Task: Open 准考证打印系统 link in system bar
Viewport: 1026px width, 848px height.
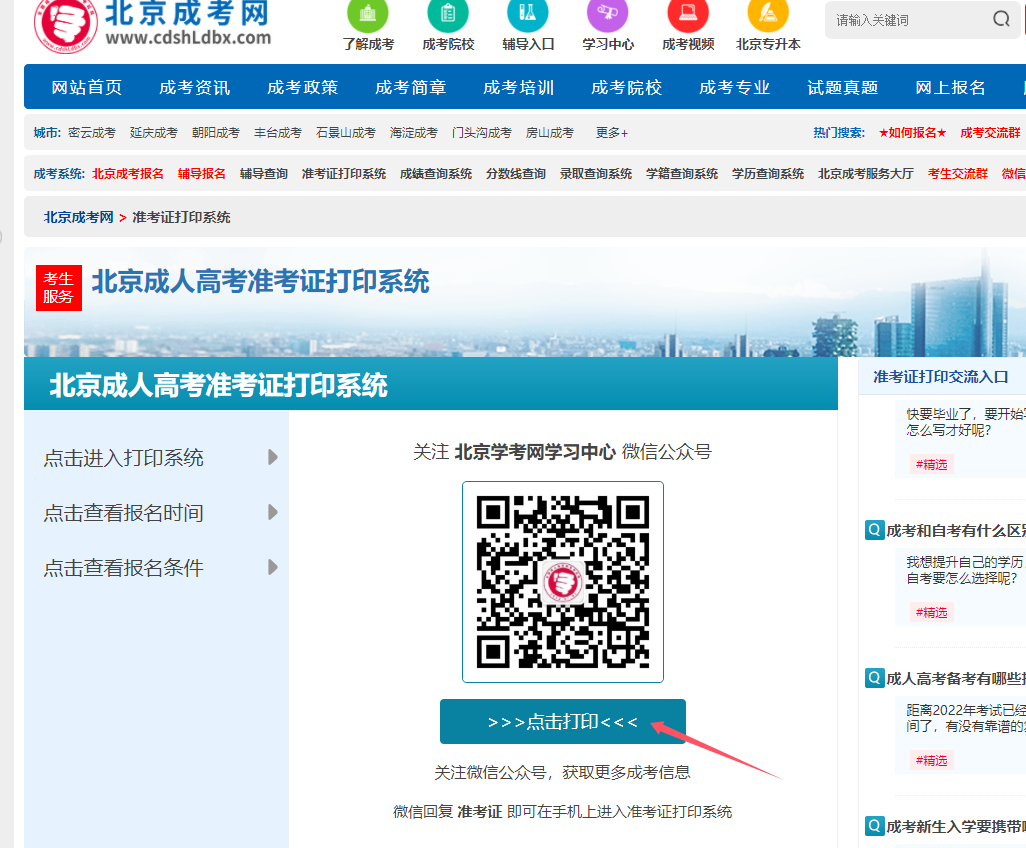Action: (344, 173)
